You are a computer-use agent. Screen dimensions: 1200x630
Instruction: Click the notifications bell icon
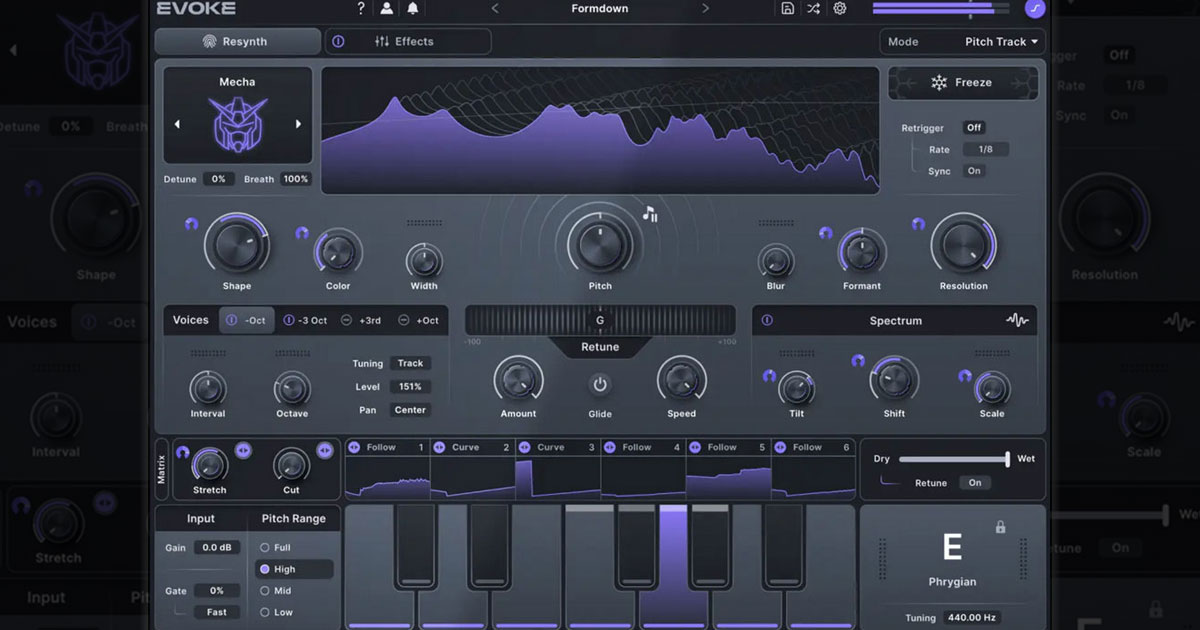[412, 9]
